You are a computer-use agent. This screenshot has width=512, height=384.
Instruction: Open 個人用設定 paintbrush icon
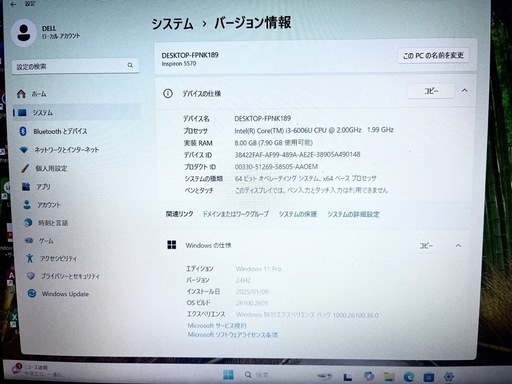(25, 168)
